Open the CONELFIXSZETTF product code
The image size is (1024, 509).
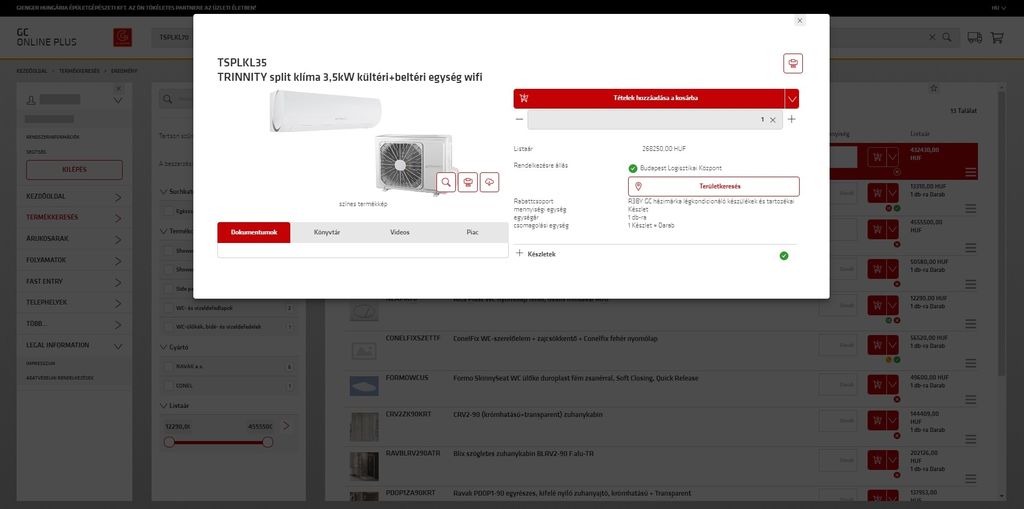click(413, 338)
